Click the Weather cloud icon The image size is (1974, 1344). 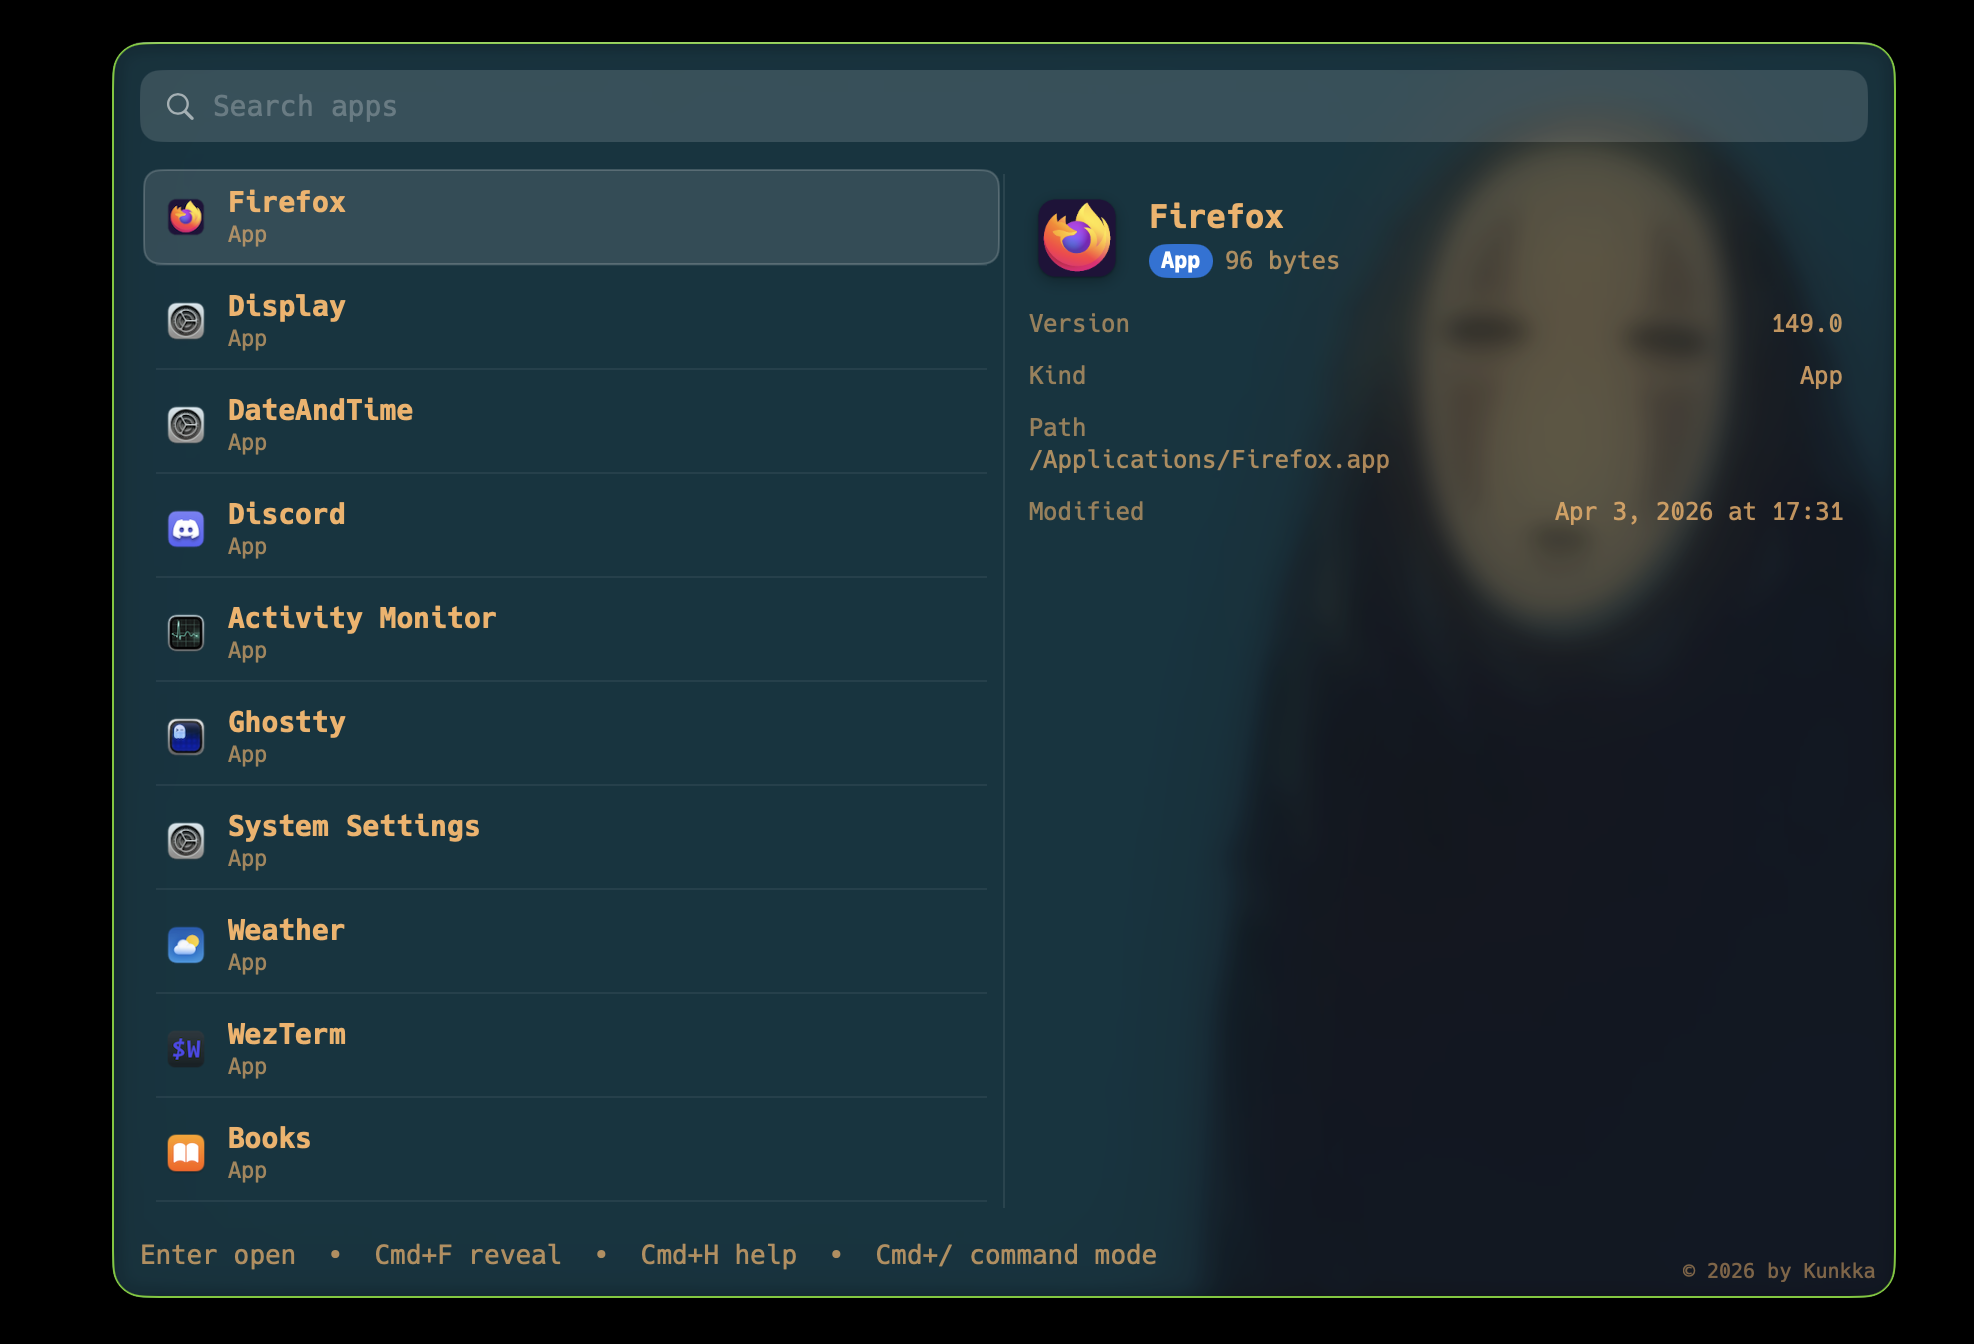click(186, 945)
